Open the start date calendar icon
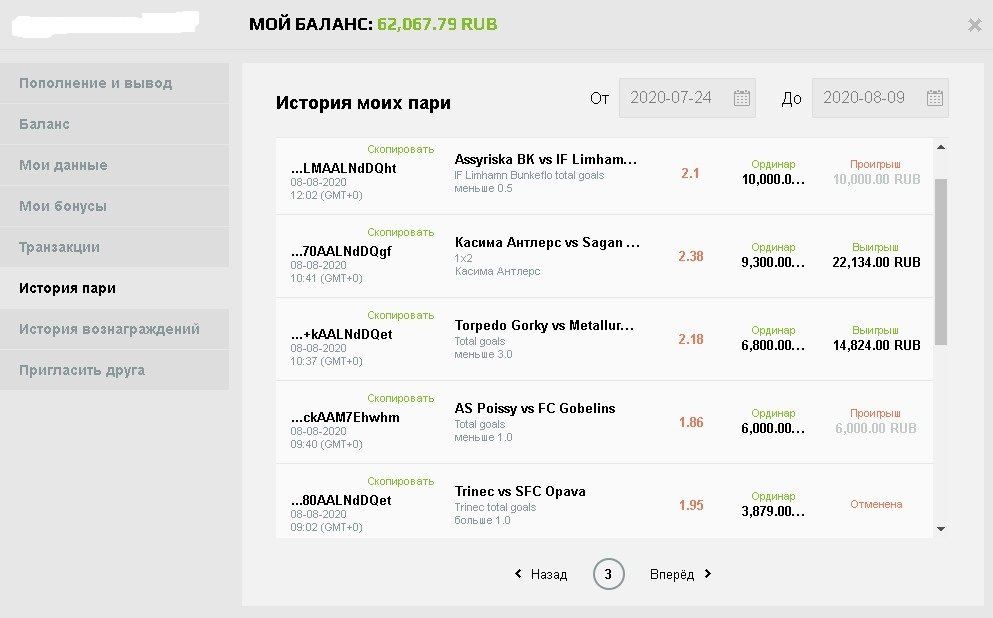 click(742, 98)
